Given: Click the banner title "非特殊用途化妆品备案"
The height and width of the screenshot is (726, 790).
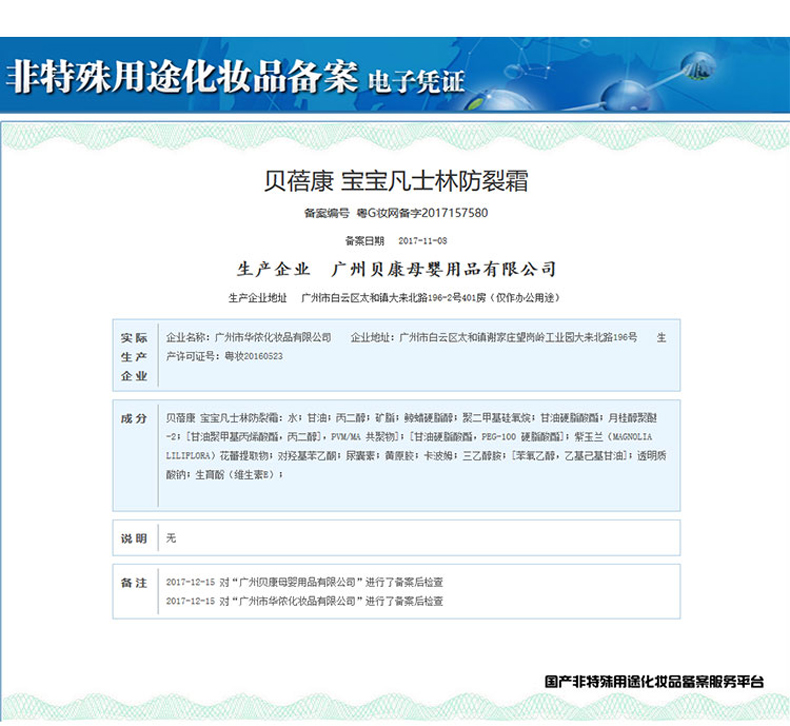Looking at the screenshot, I should [182, 77].
